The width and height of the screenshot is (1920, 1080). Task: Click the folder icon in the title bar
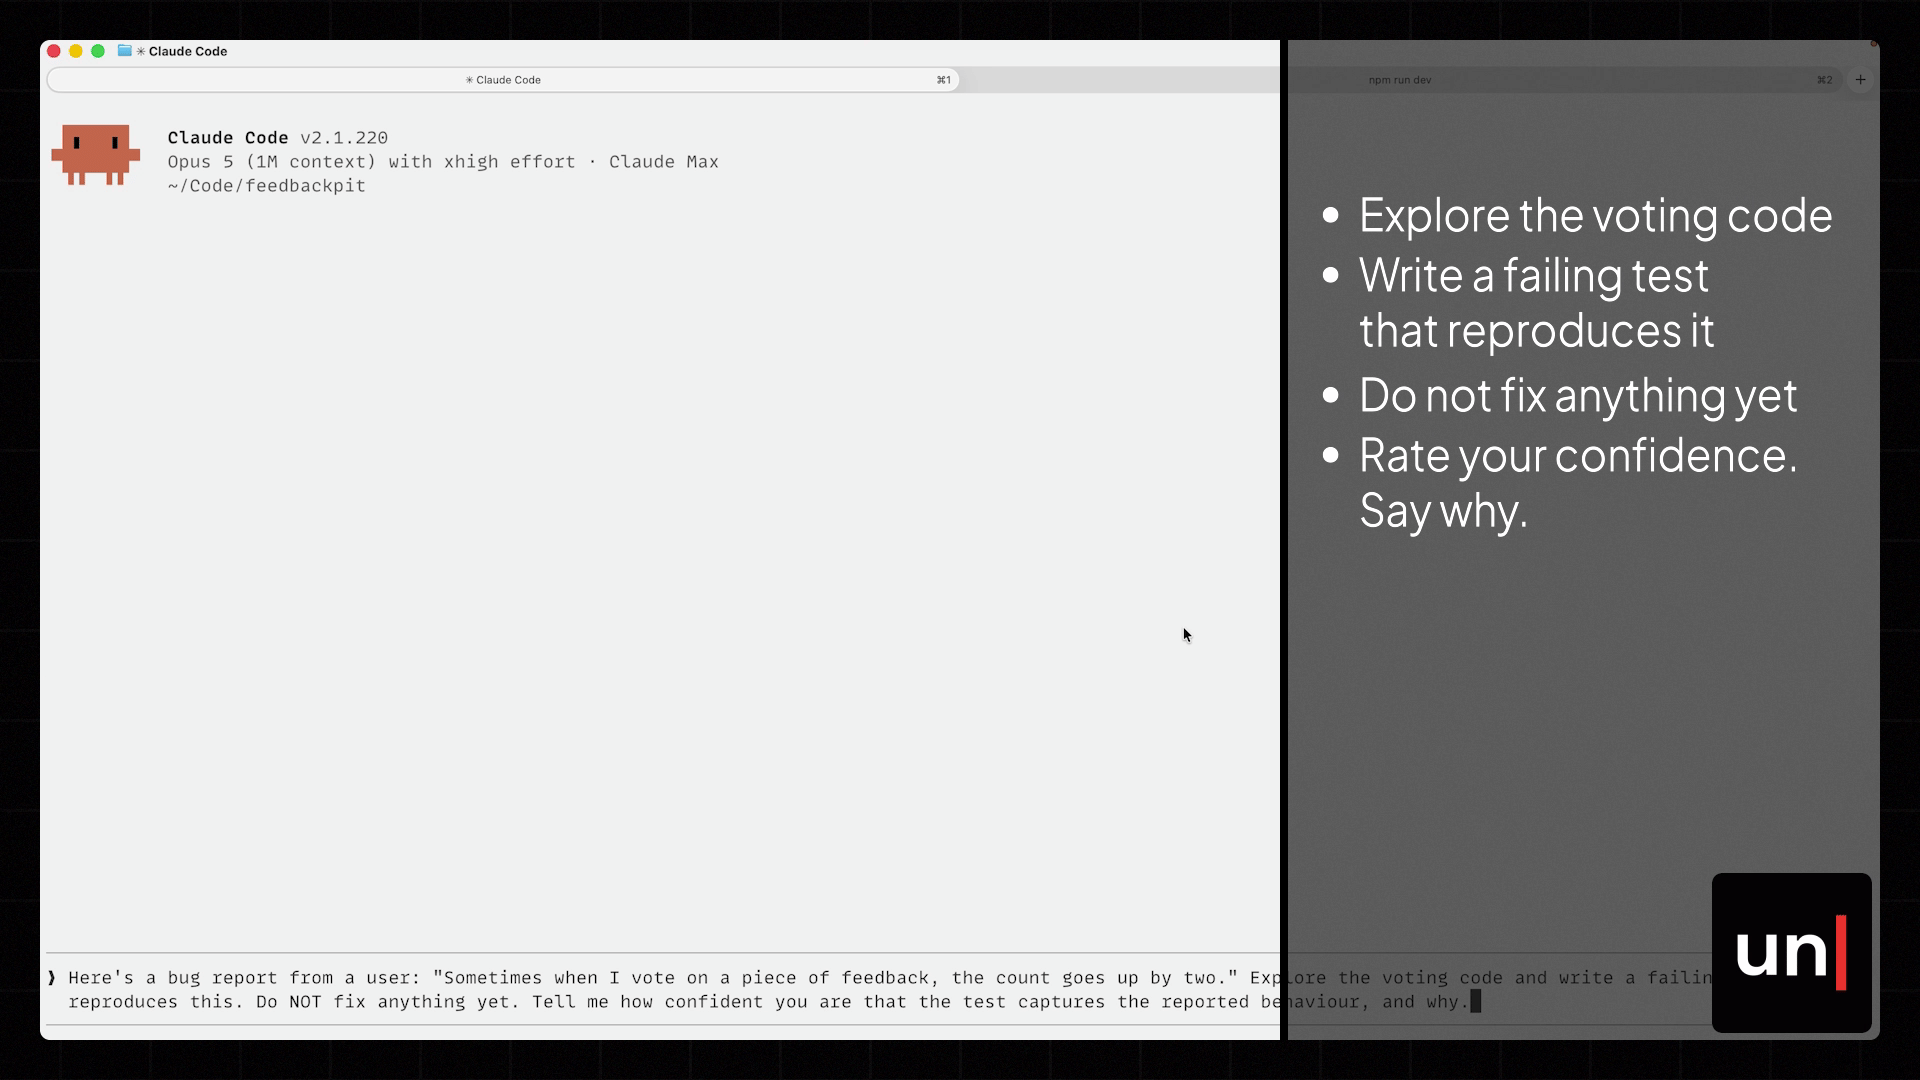coord(124,51)
